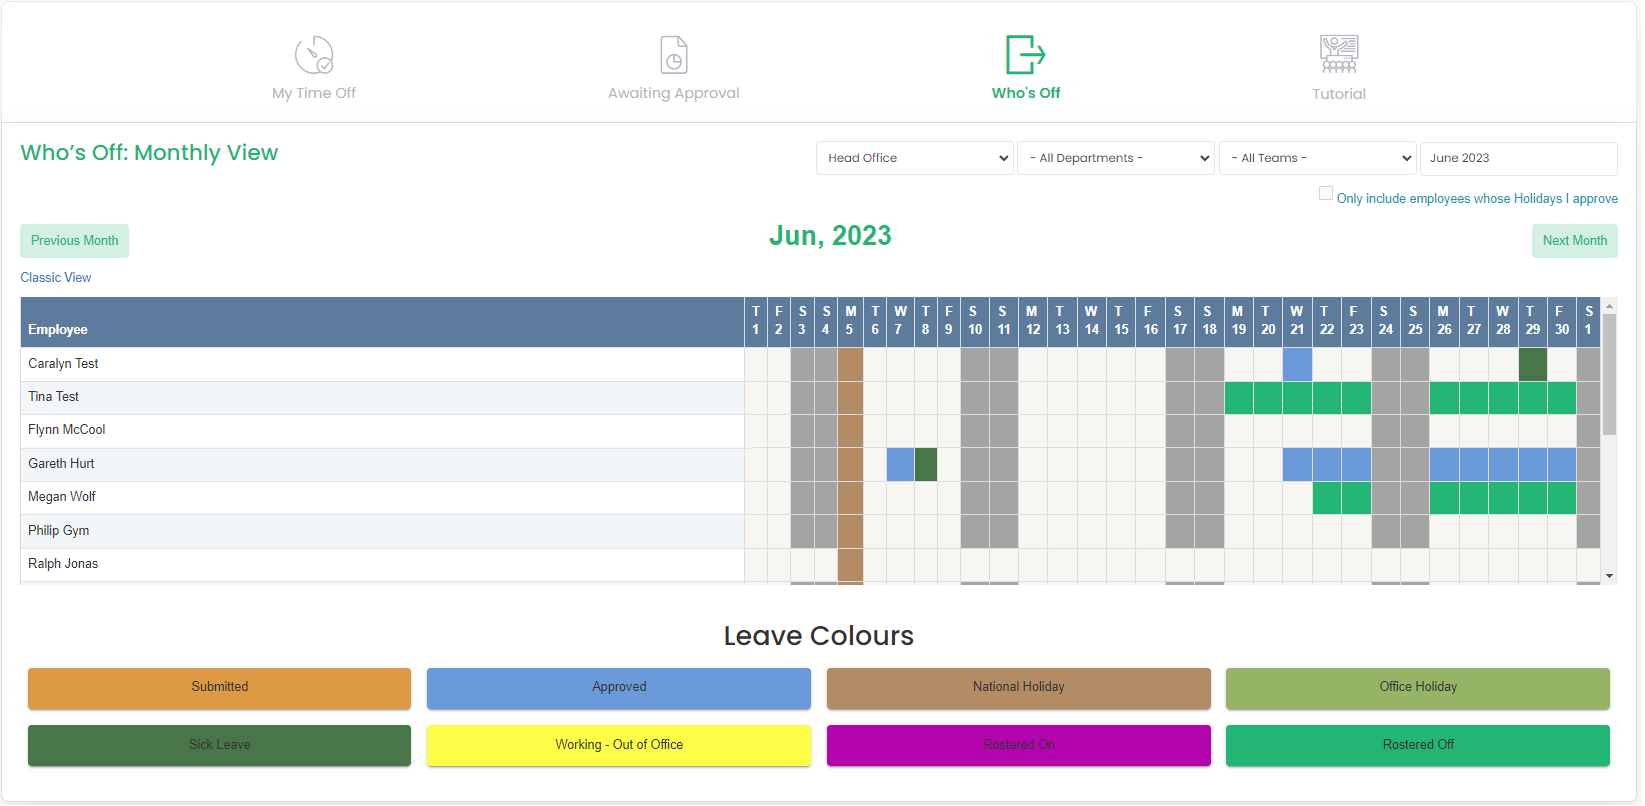
Task: Select the Rostered On purple swatch
Action: pos(1018,745)
